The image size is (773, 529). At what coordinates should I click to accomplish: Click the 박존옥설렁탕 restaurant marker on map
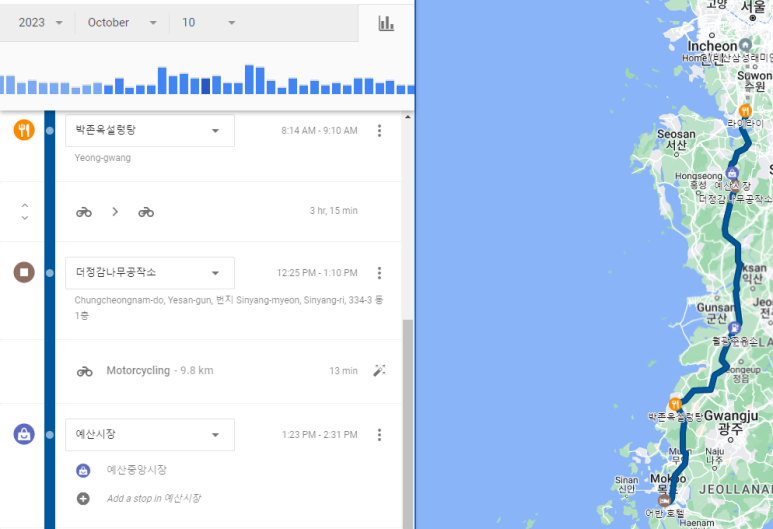[x=675, y=404]
